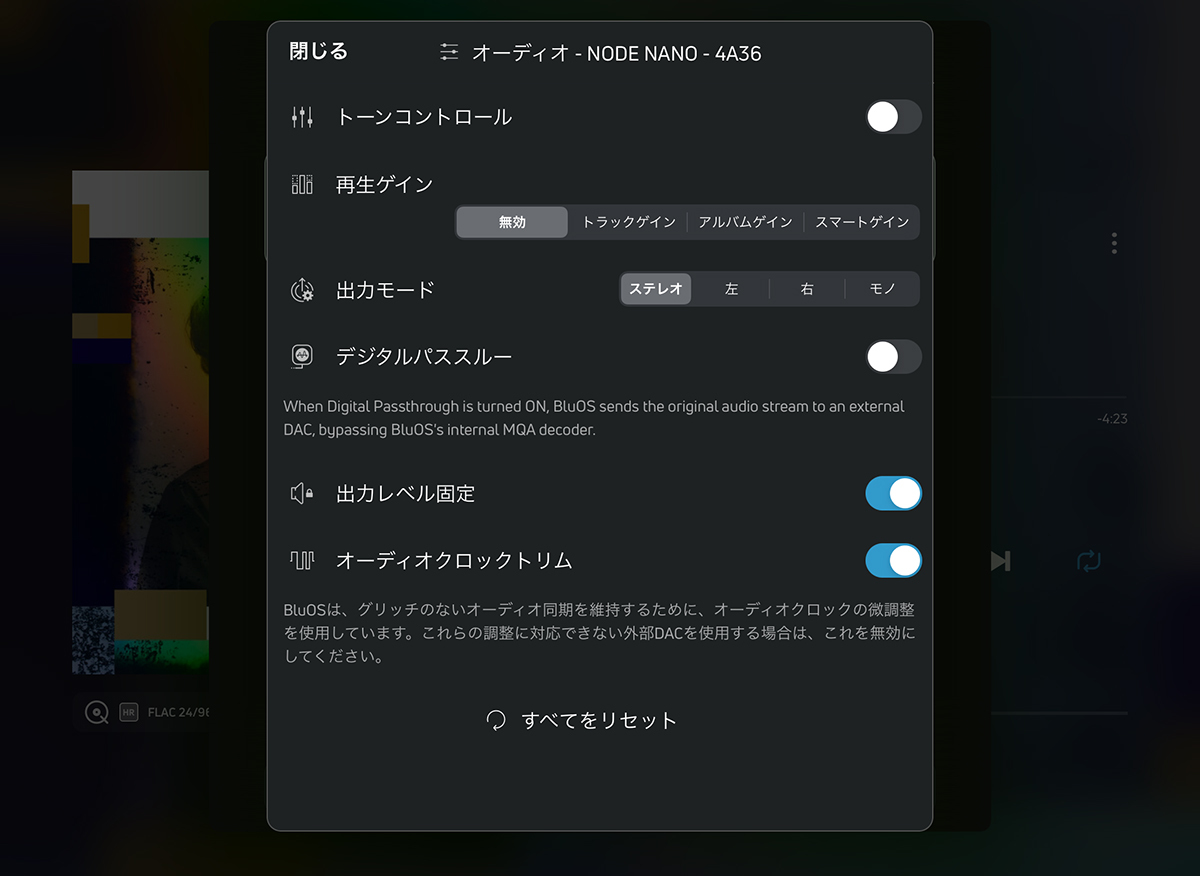This screenshot has height=876, width=1200.
Task: Click the 再生ゲイン label
Action: 385,184
